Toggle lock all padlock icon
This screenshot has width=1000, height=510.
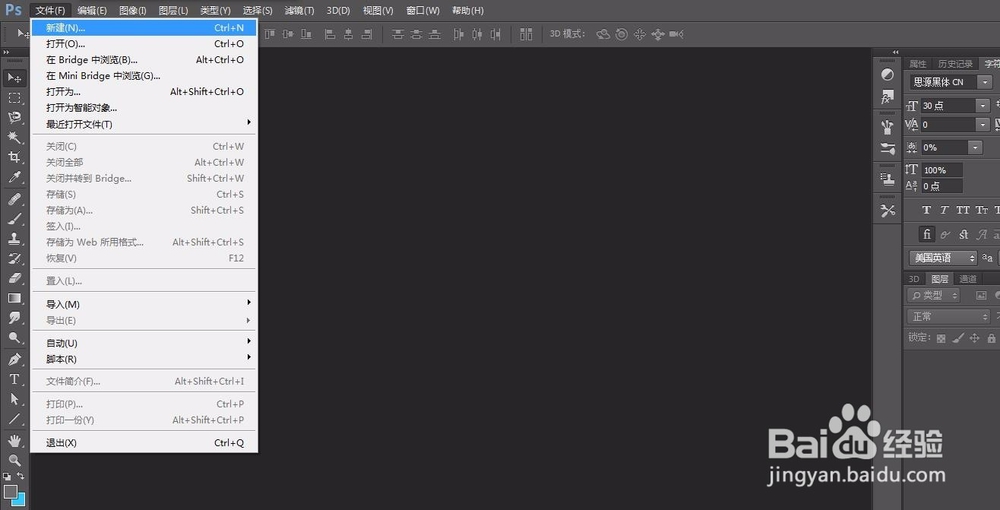coord(991,339)
